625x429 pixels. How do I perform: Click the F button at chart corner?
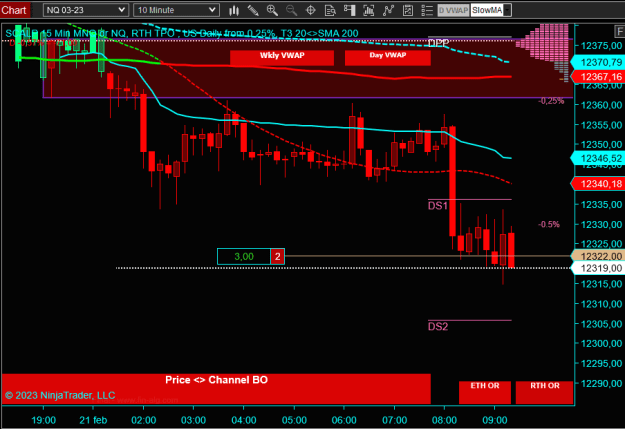pos(619,31)
